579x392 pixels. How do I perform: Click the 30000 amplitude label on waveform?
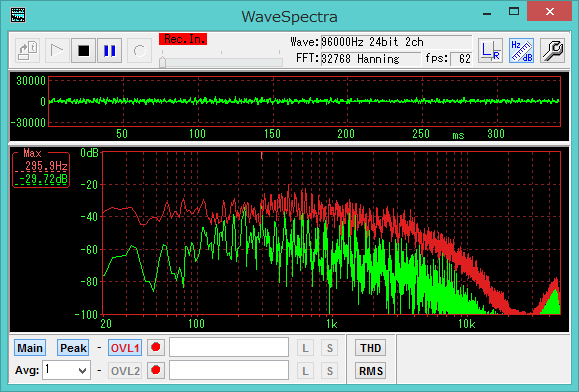pyautogui.click(x=31, y=81)
